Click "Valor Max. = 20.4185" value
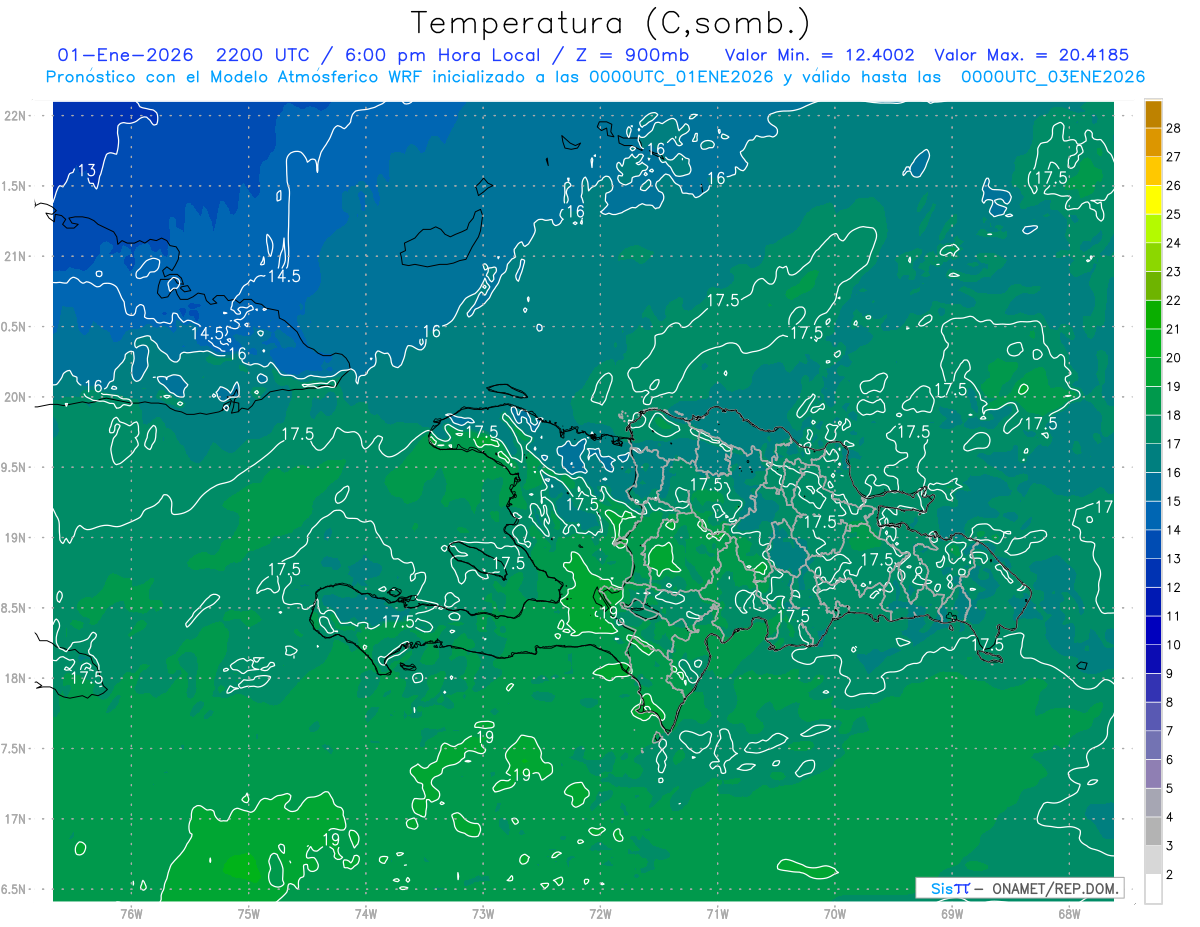This screenshot has width=1200, height=927. [1031, 55]
